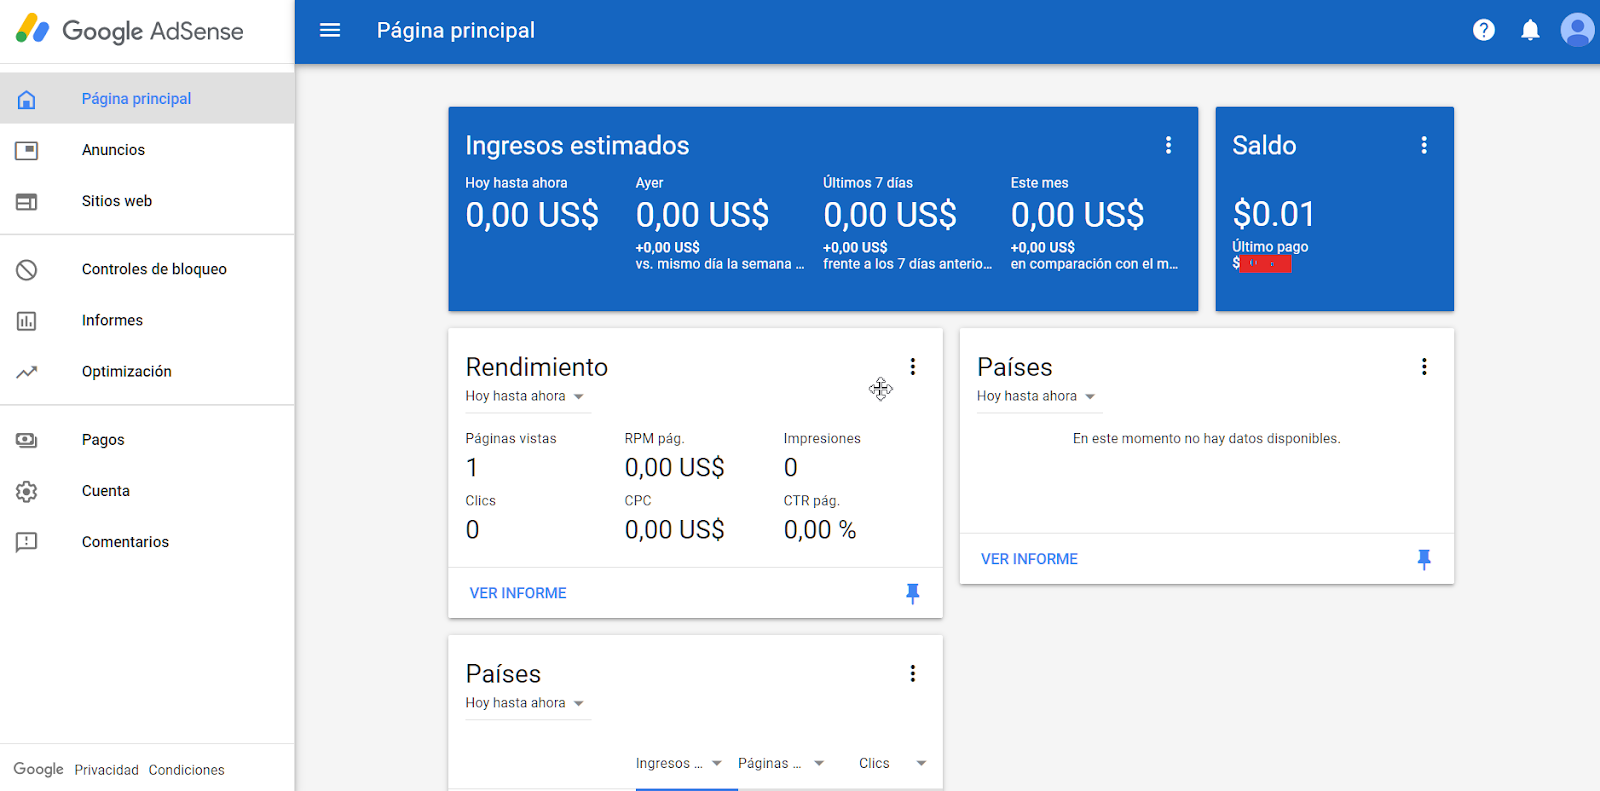This screenshot has width=1600, height=791.
Task: Click the blocked circle icon beside Controles de bloqueo
Action: [27, 269]
